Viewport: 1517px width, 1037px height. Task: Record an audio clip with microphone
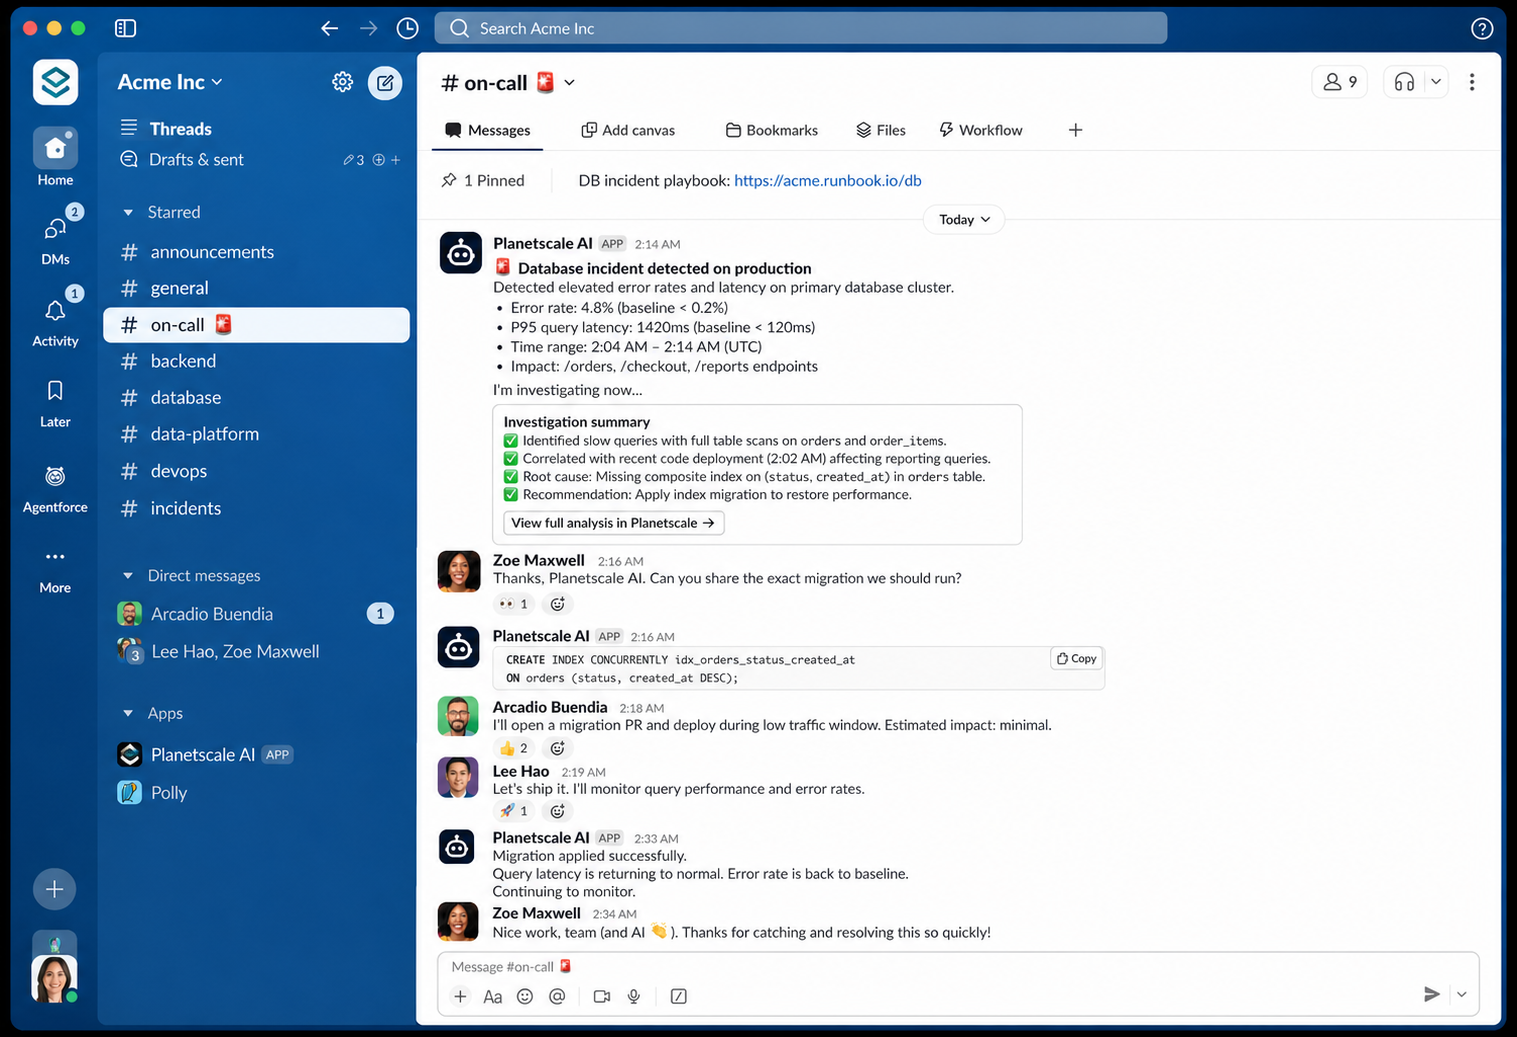point(634,996)
